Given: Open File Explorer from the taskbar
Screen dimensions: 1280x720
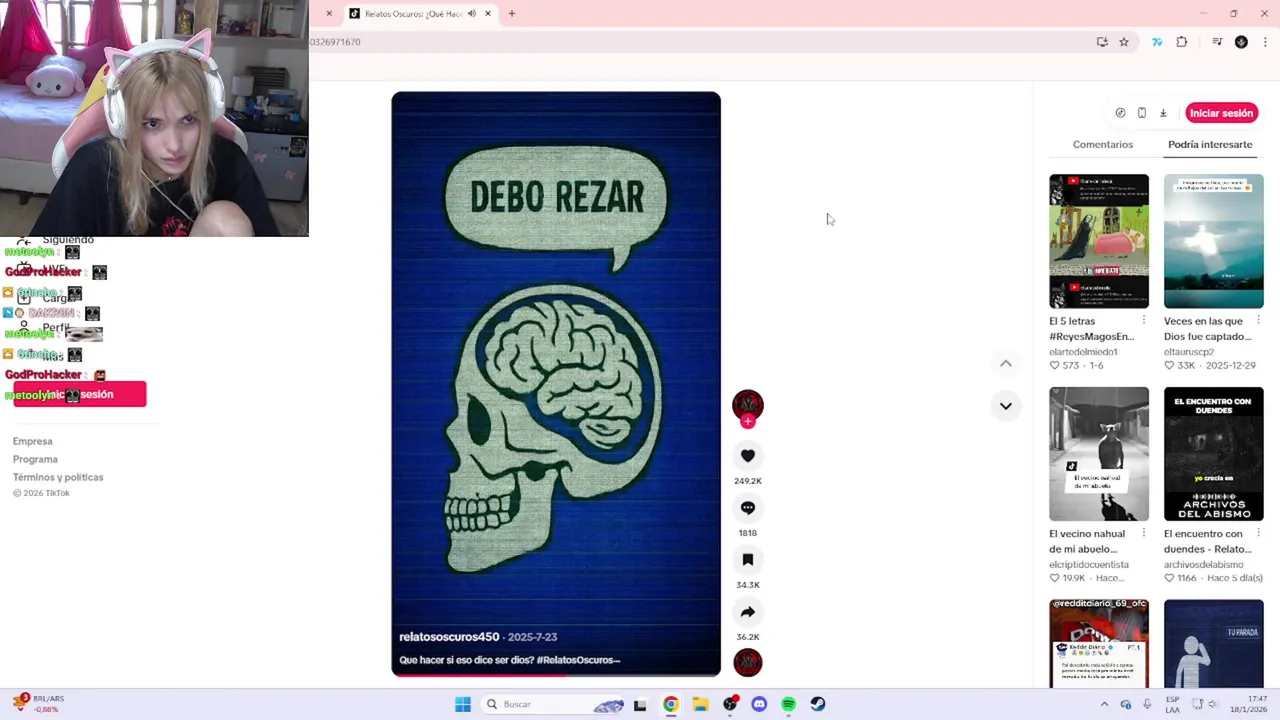Looking at the screenshot, I should [700, 704].
